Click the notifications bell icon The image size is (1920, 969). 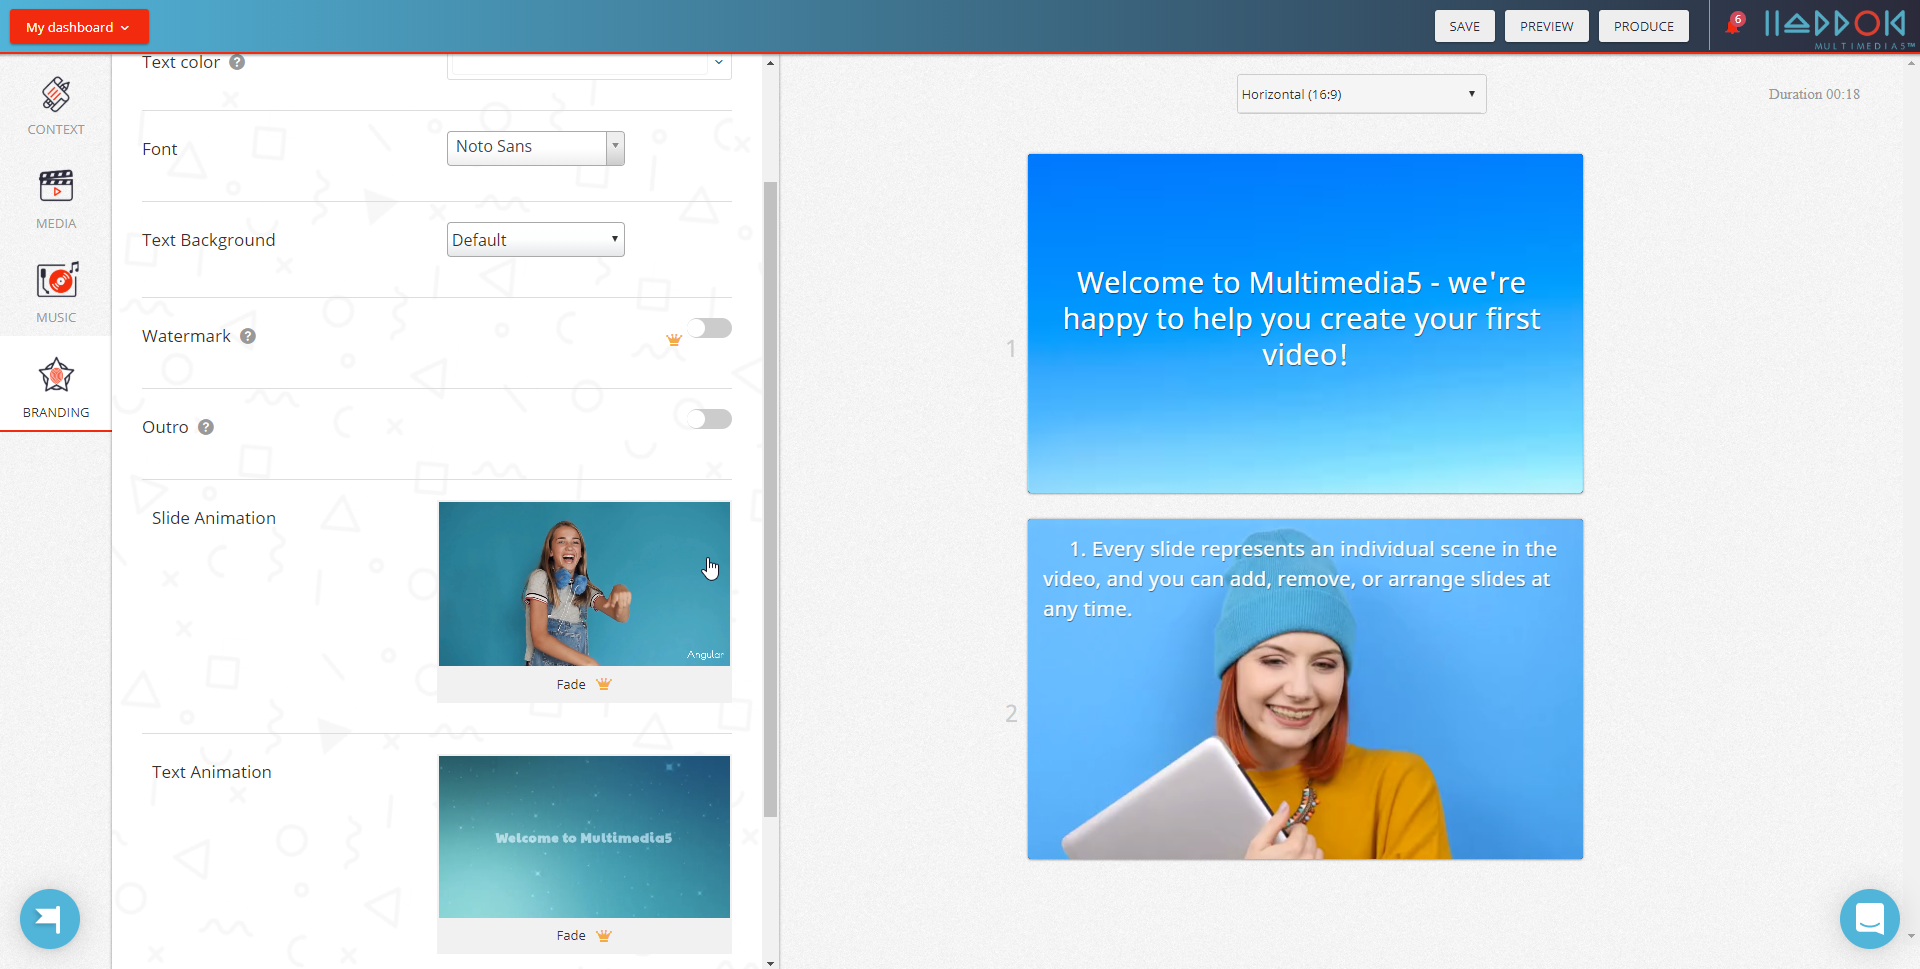point(1734,25)
